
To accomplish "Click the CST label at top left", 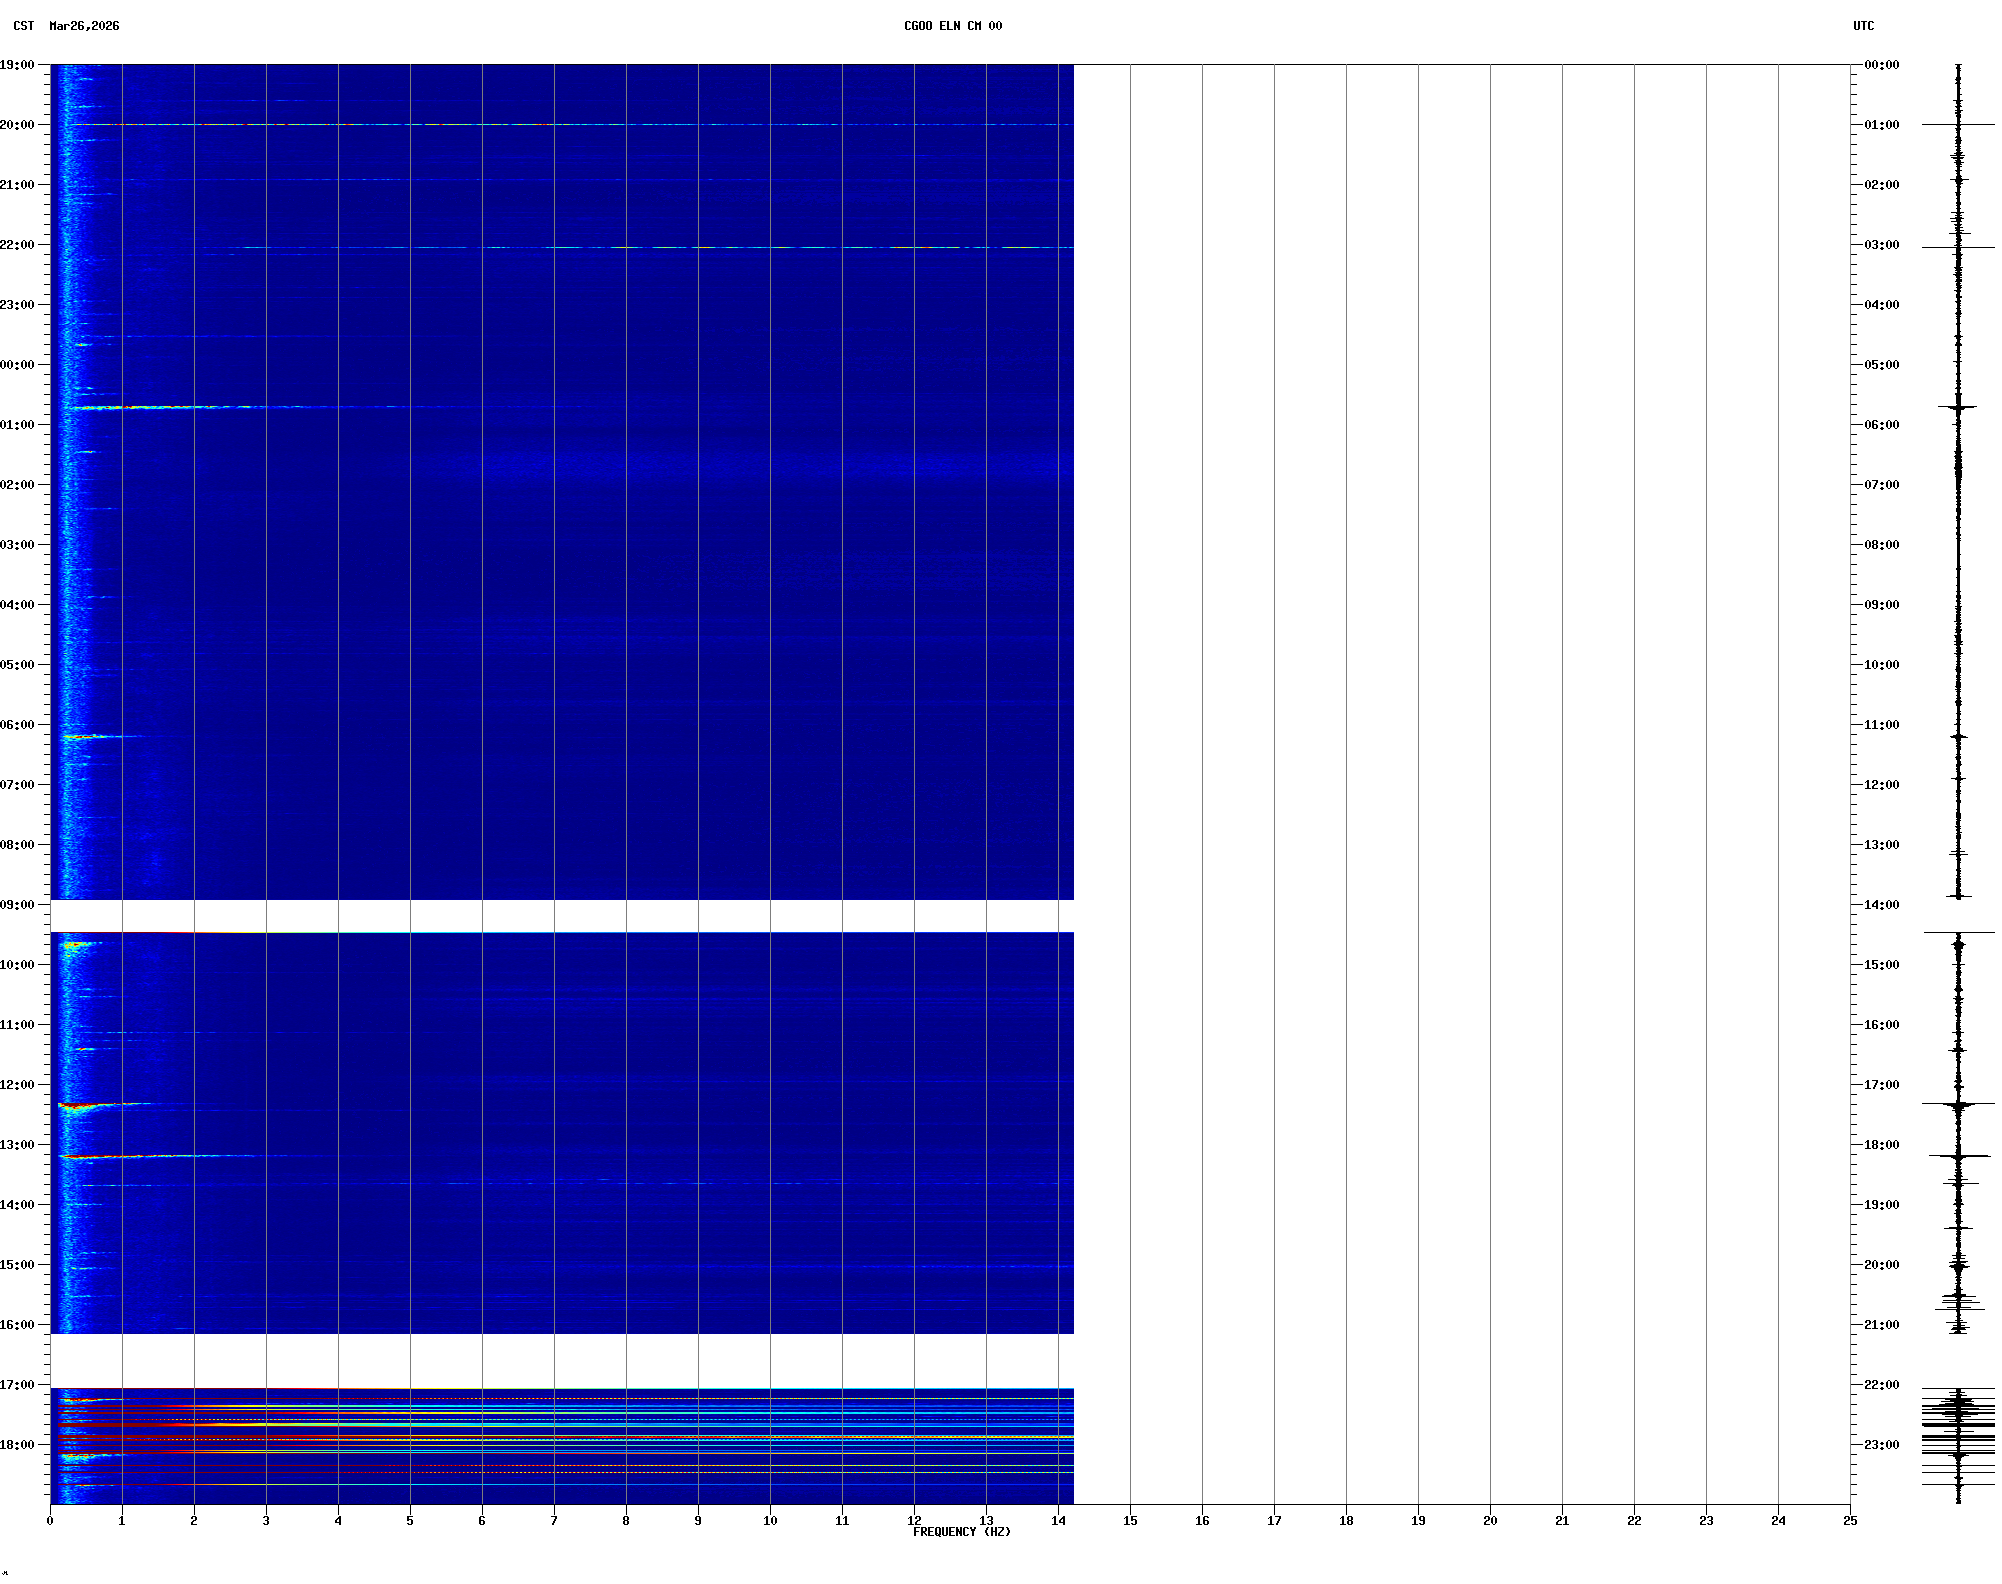I will 24,26.
